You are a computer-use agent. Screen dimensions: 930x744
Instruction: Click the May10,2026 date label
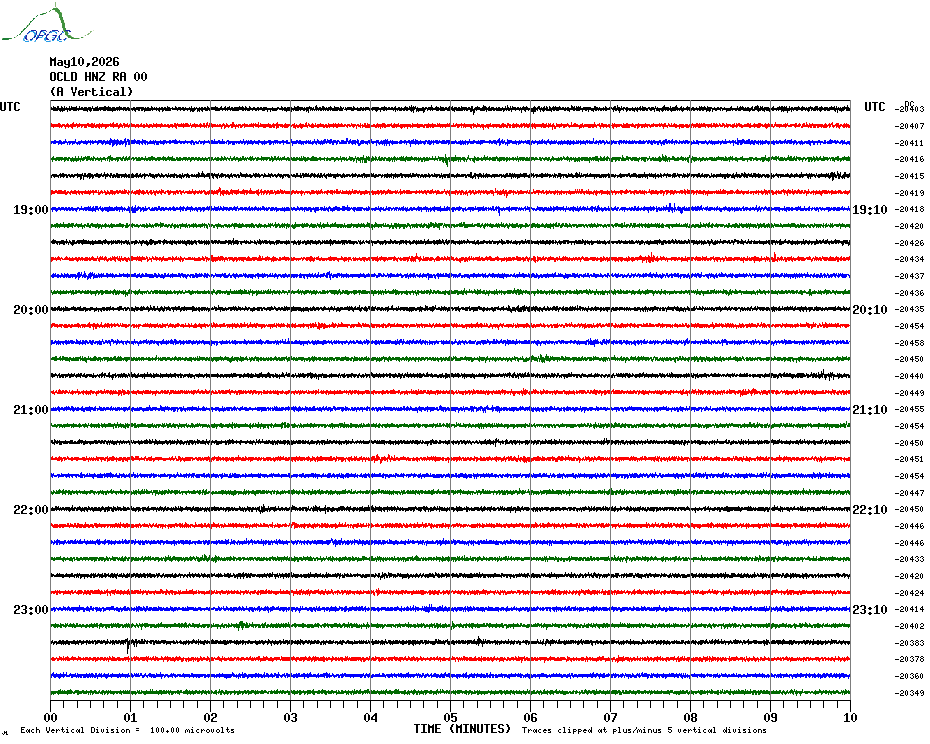coord(84,62)
